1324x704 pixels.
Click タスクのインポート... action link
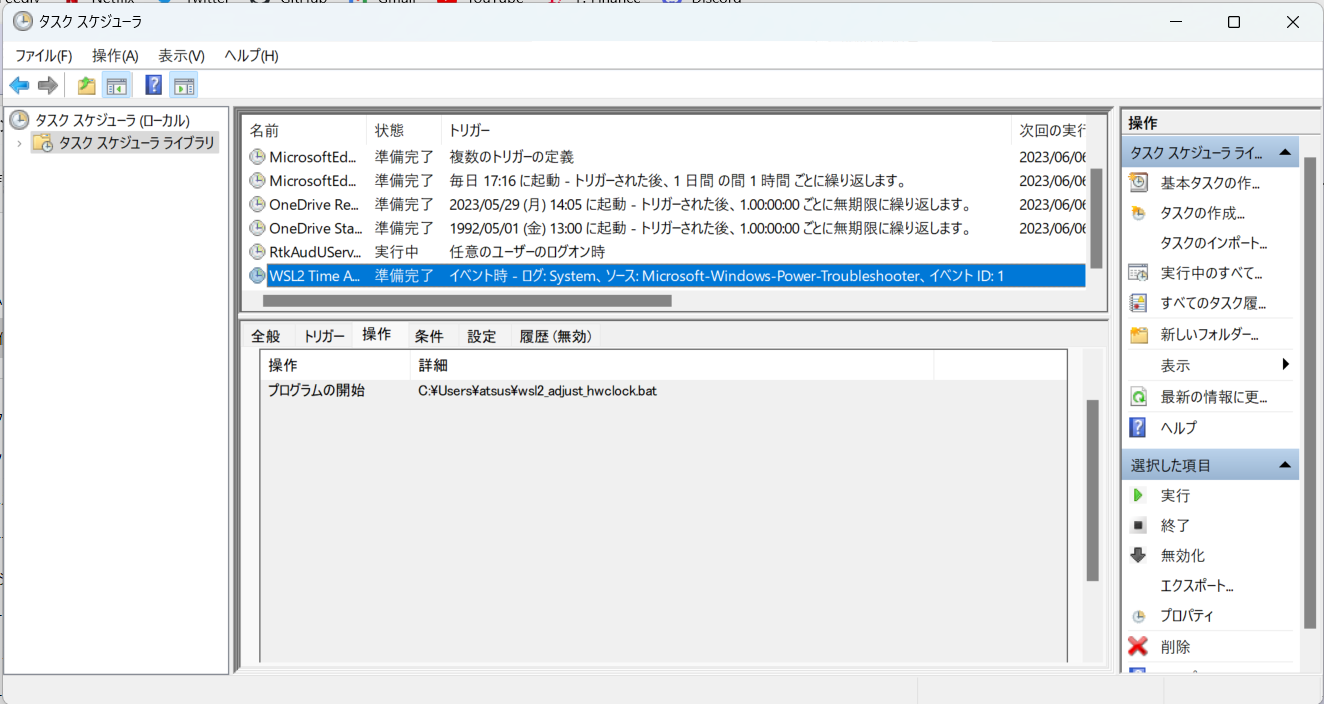click(x=1213, y=243)
